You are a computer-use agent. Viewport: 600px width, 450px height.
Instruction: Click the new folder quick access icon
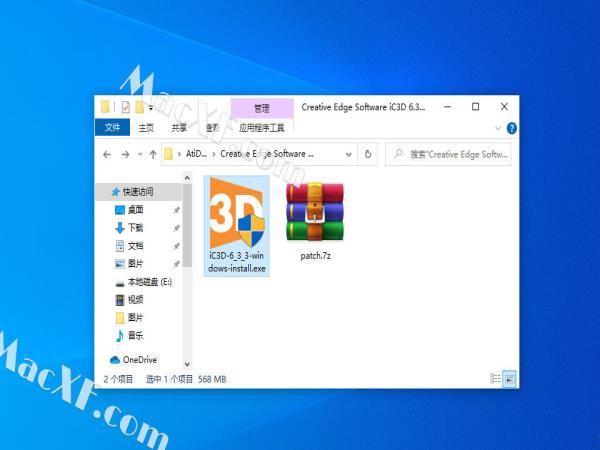[x=140, y=107]
